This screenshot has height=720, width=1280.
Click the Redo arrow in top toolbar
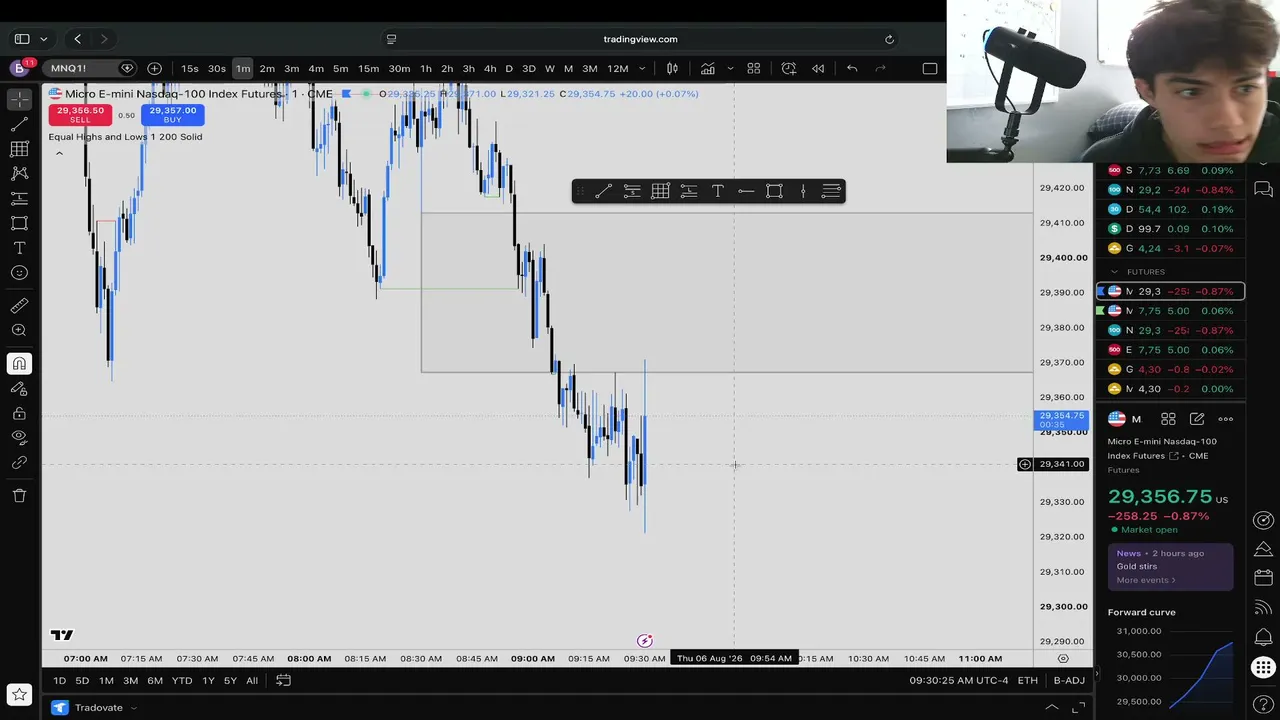(880, 68)
